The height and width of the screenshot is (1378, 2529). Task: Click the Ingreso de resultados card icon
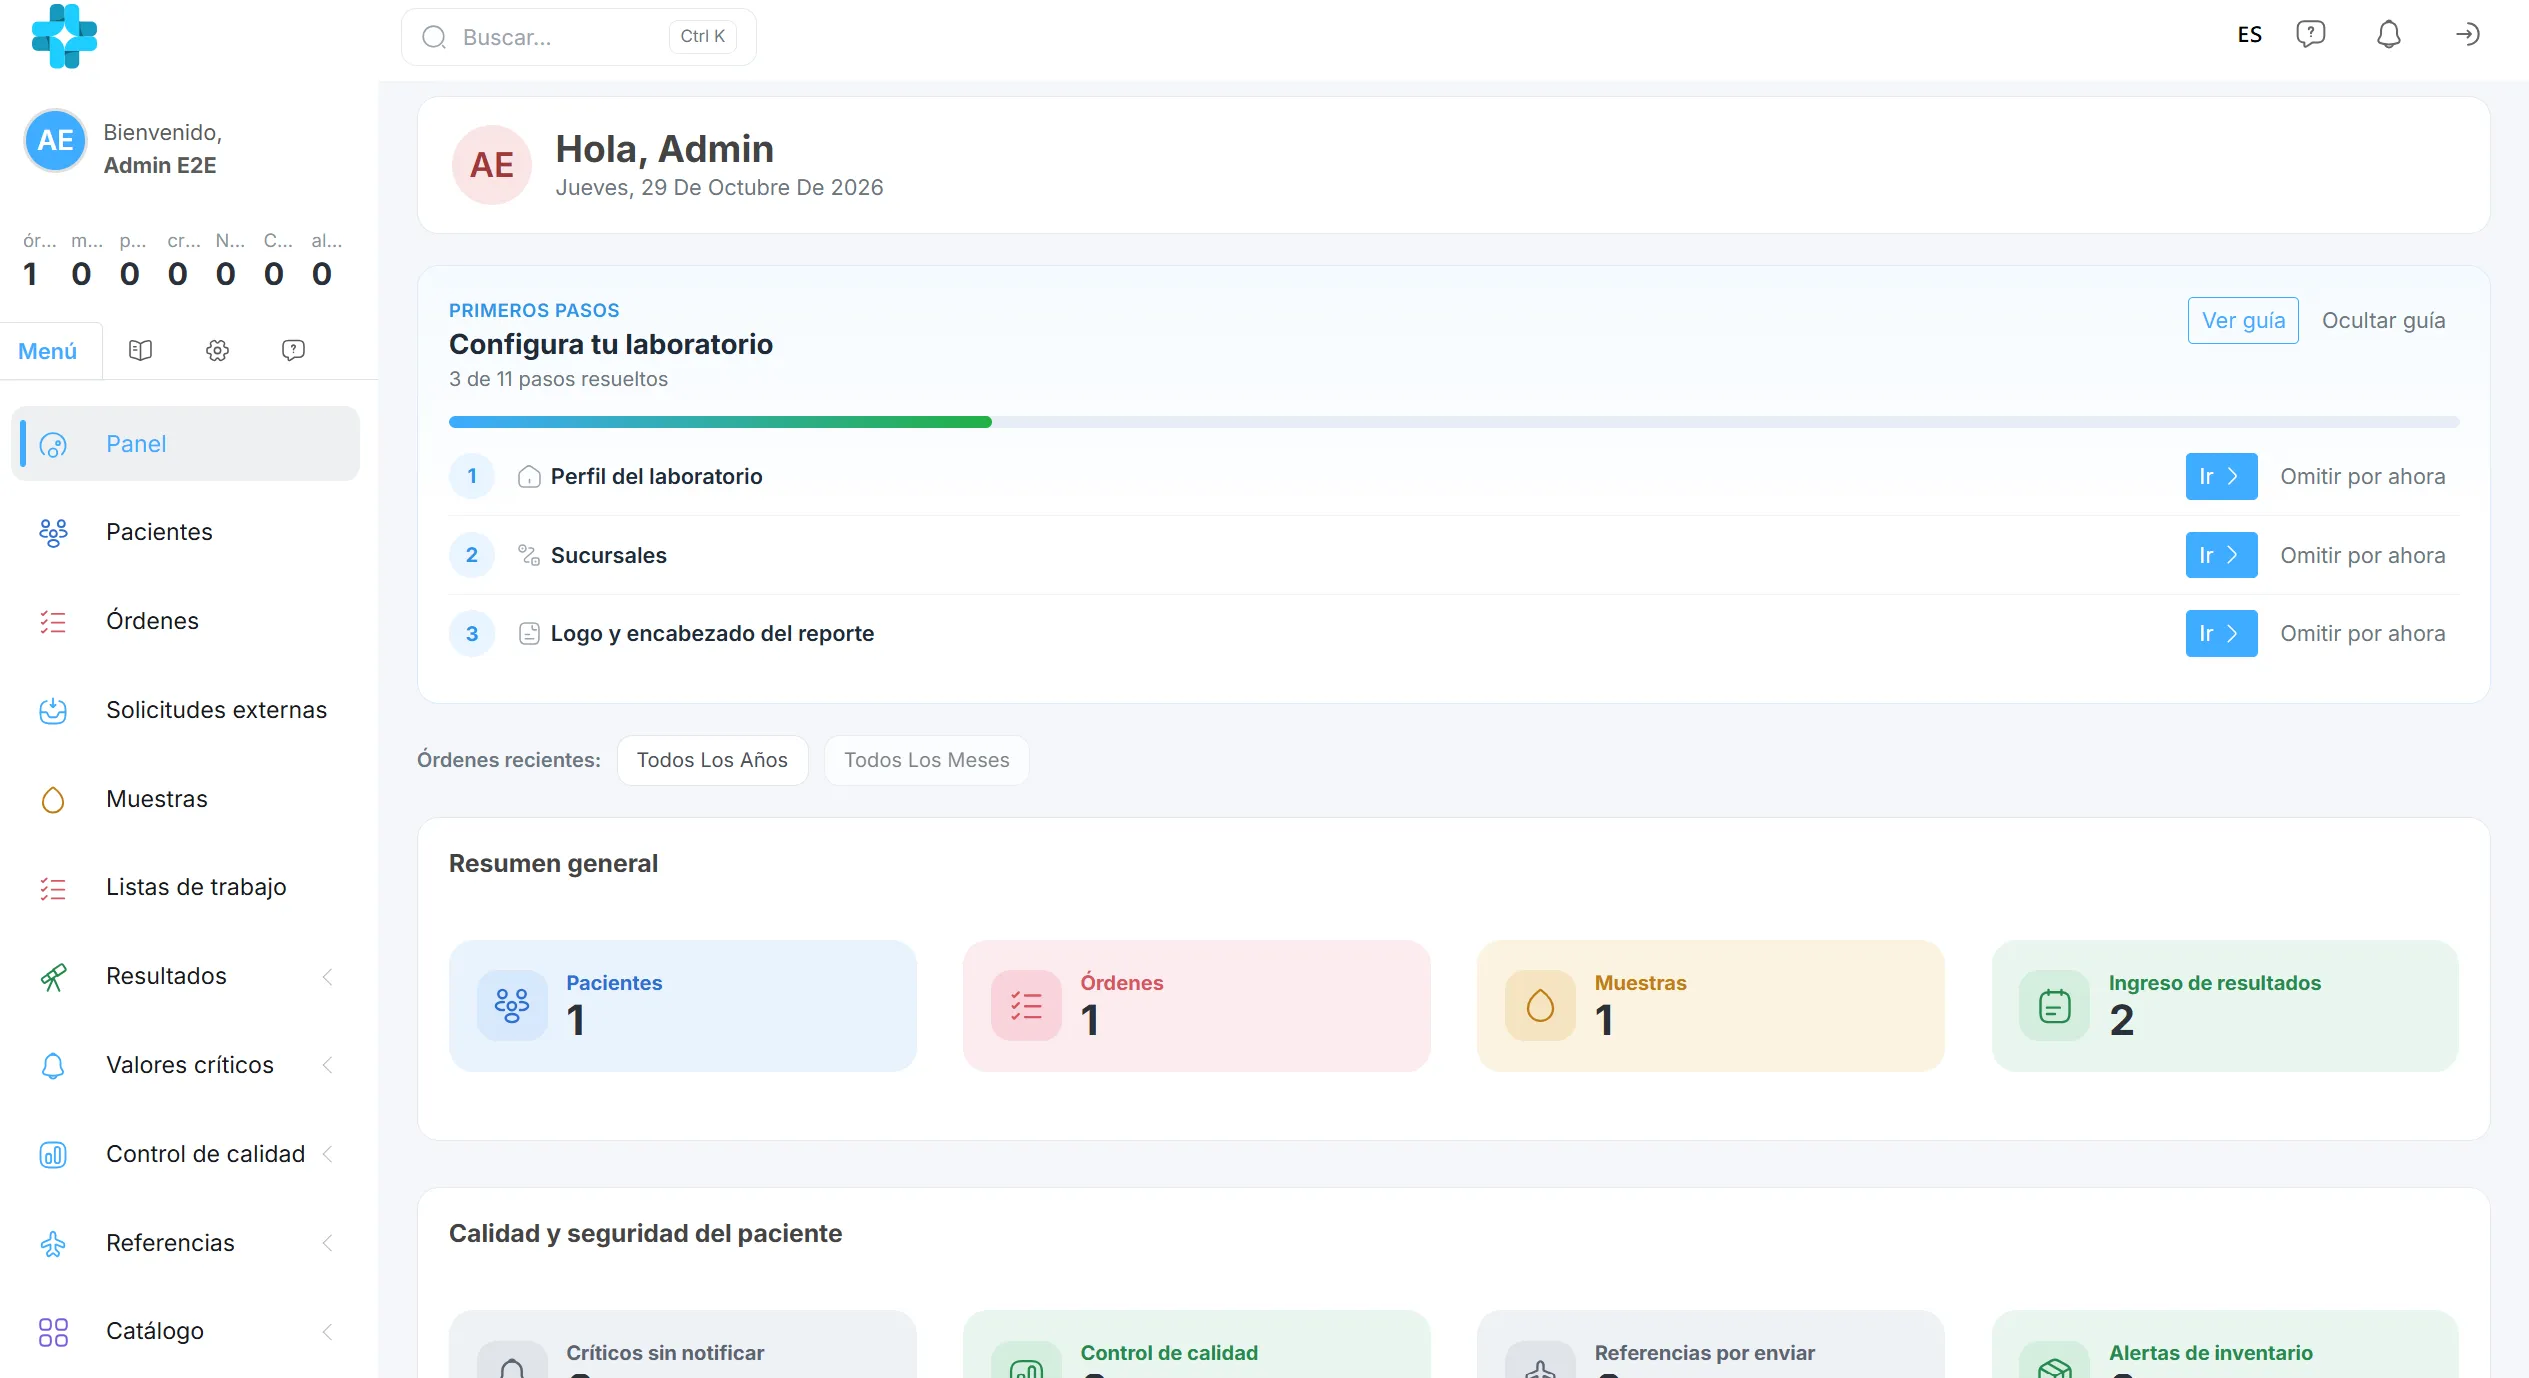(x=2054, y=1005)
